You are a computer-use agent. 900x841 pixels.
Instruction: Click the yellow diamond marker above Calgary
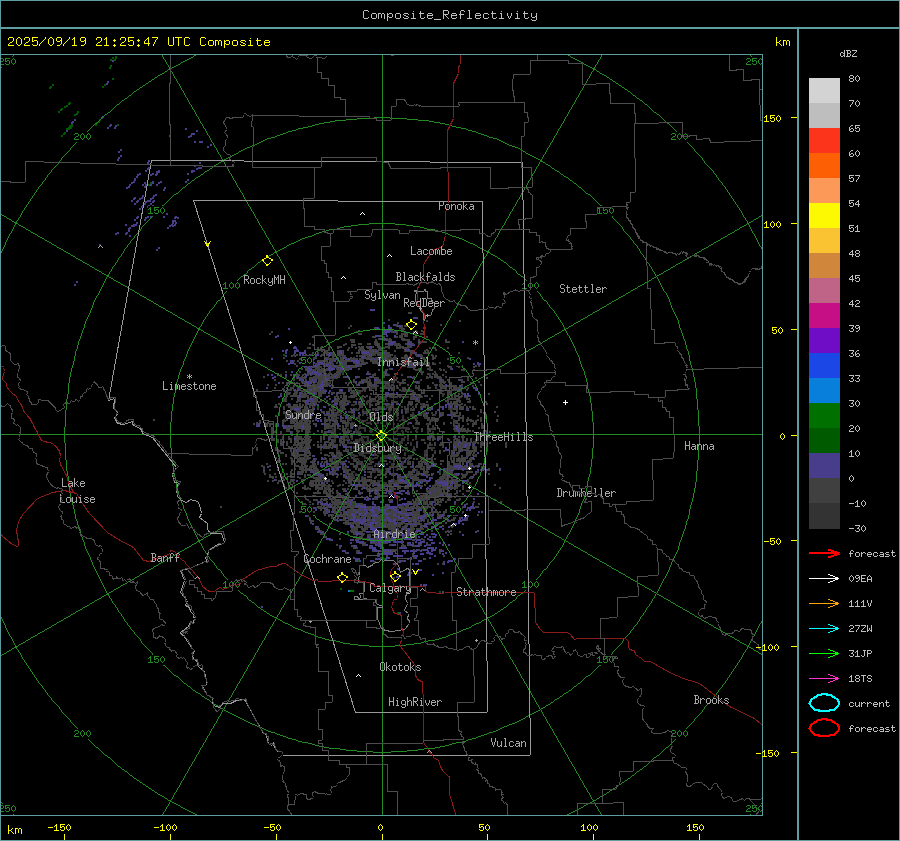pyautogui.click(x=395, y=576)
